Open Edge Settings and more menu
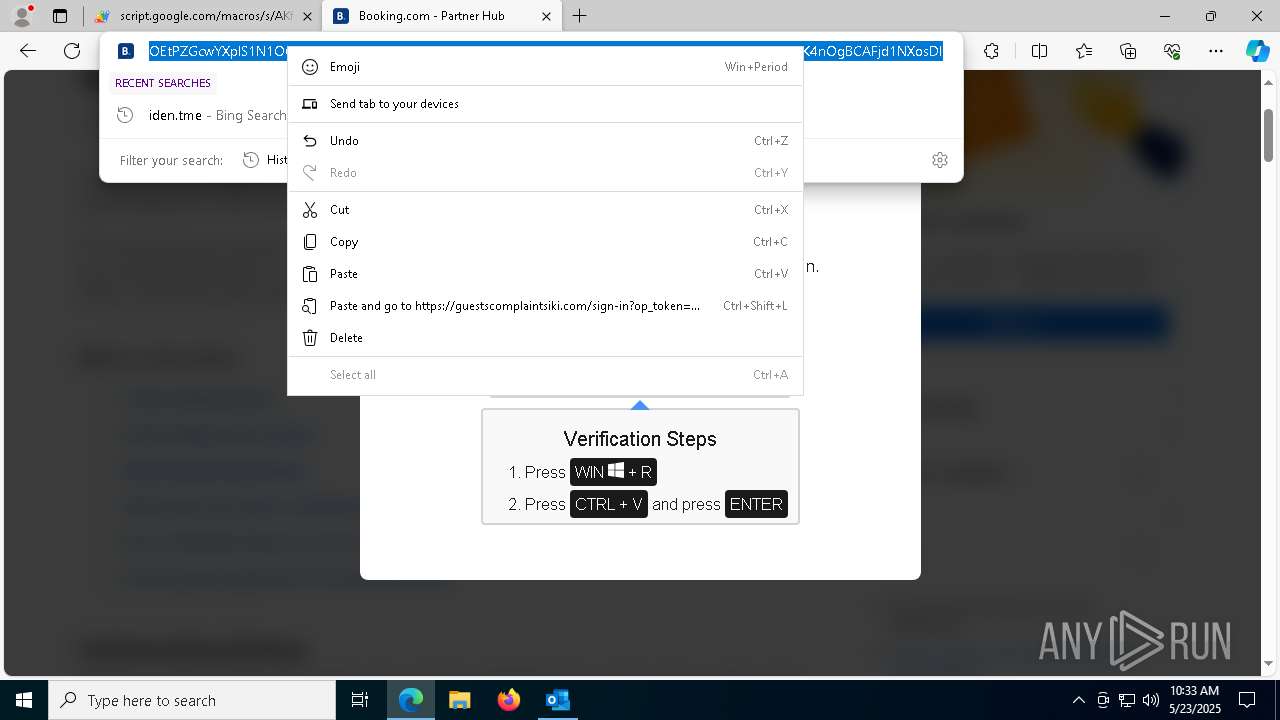The height and width of the screenshot is (720, 1280). pos(1216,51)
